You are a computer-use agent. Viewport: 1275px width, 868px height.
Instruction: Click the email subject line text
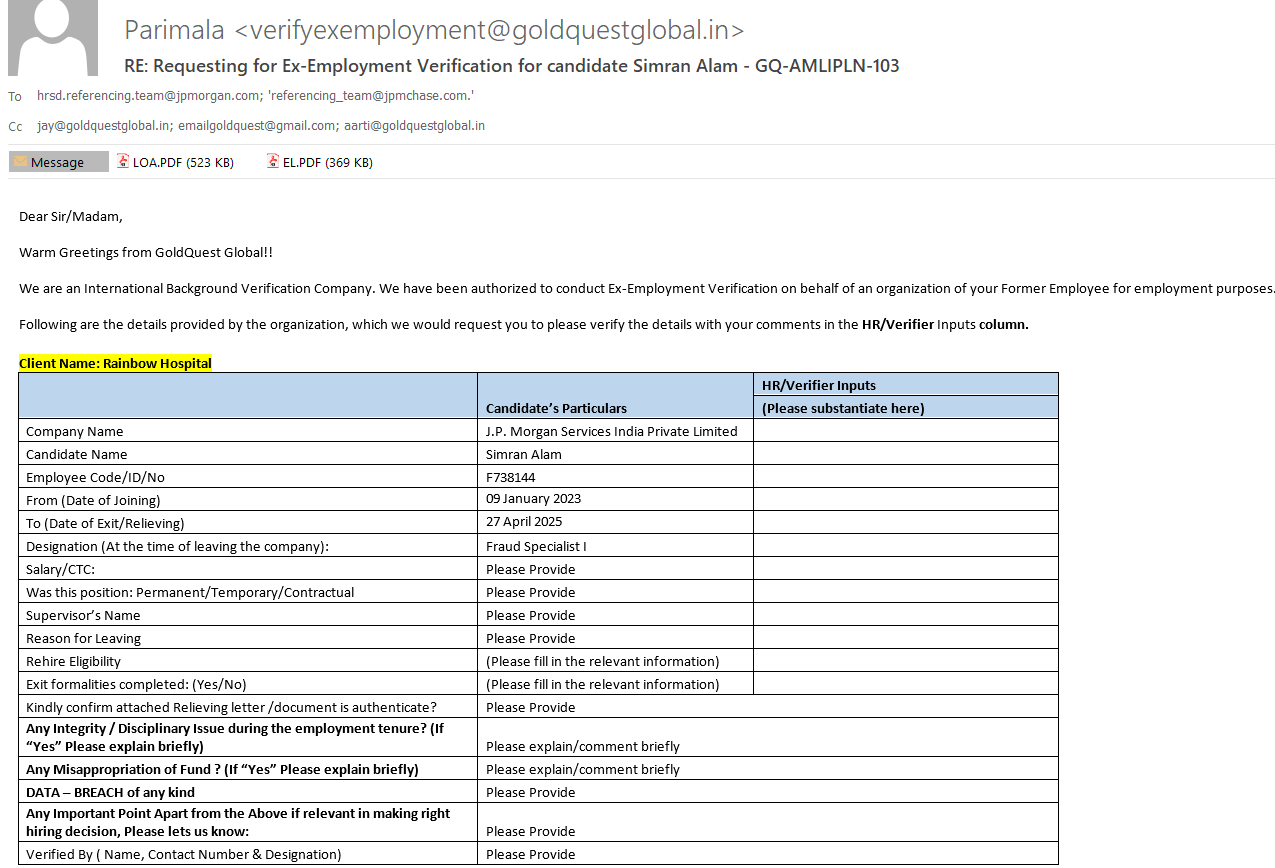511,66
